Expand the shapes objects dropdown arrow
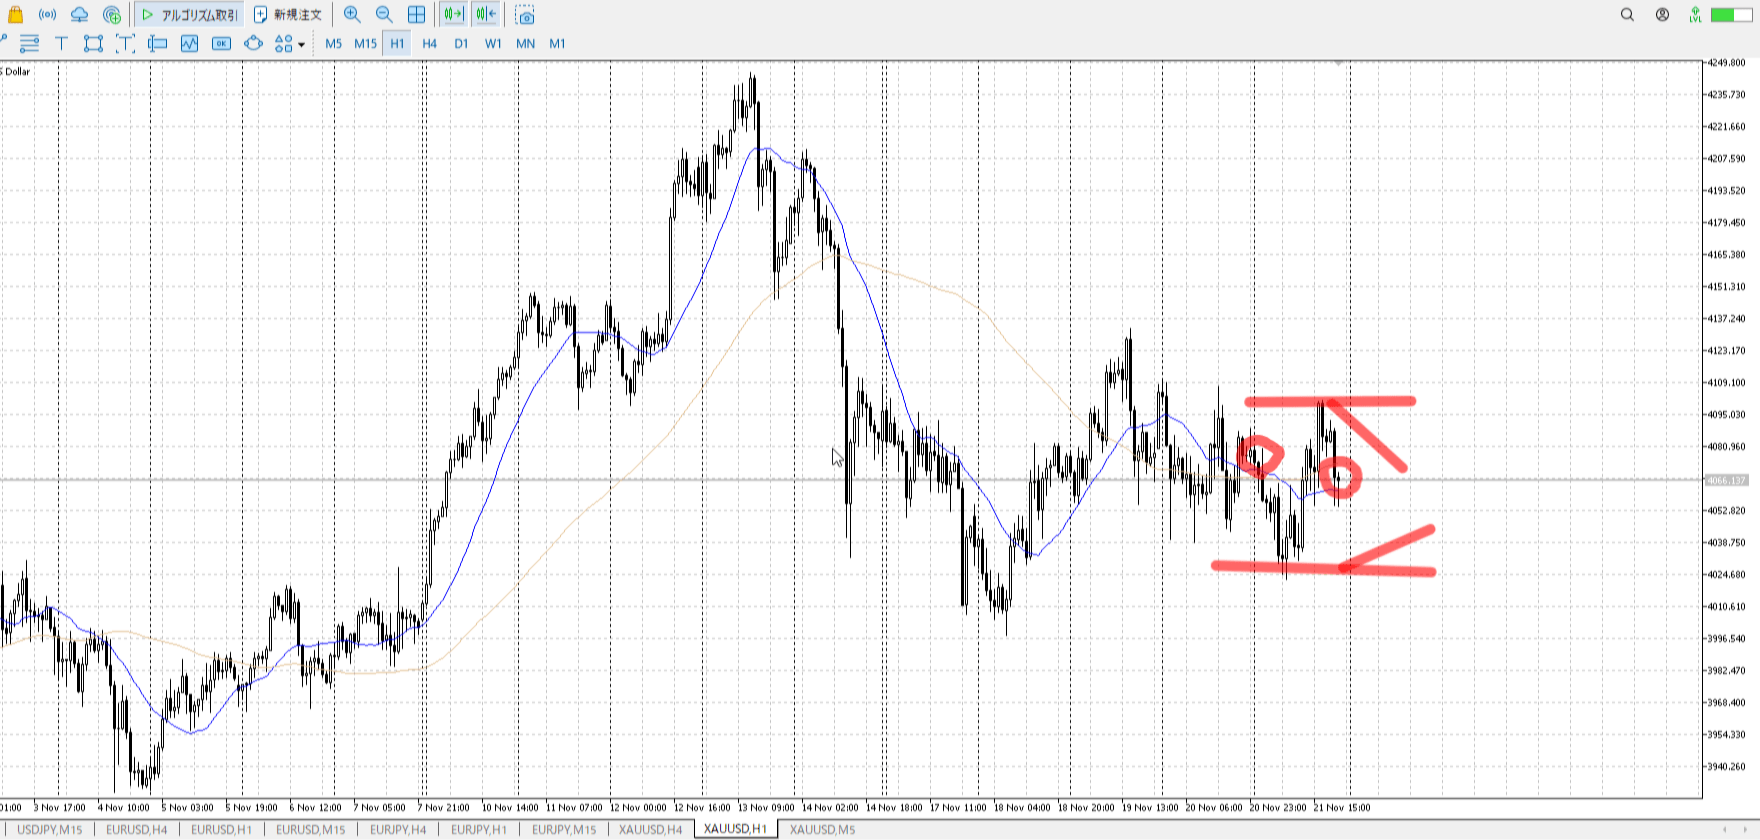The height and width of the screenshot is (840, 1760). (x=301, y=44)
